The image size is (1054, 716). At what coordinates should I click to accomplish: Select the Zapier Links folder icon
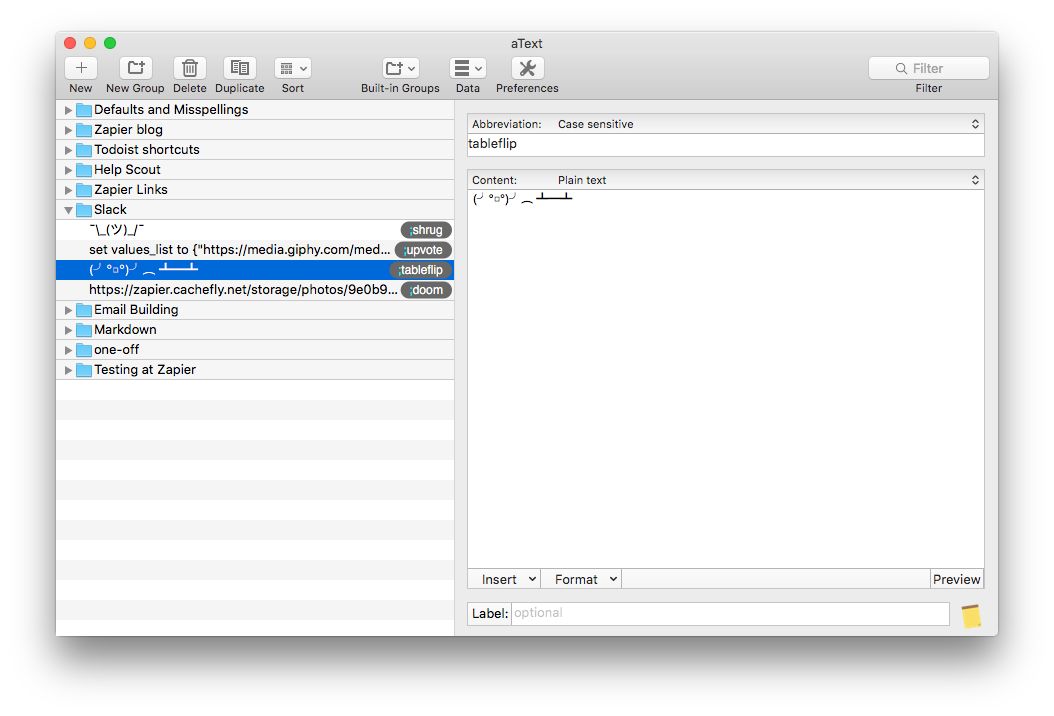click(84, 190)
